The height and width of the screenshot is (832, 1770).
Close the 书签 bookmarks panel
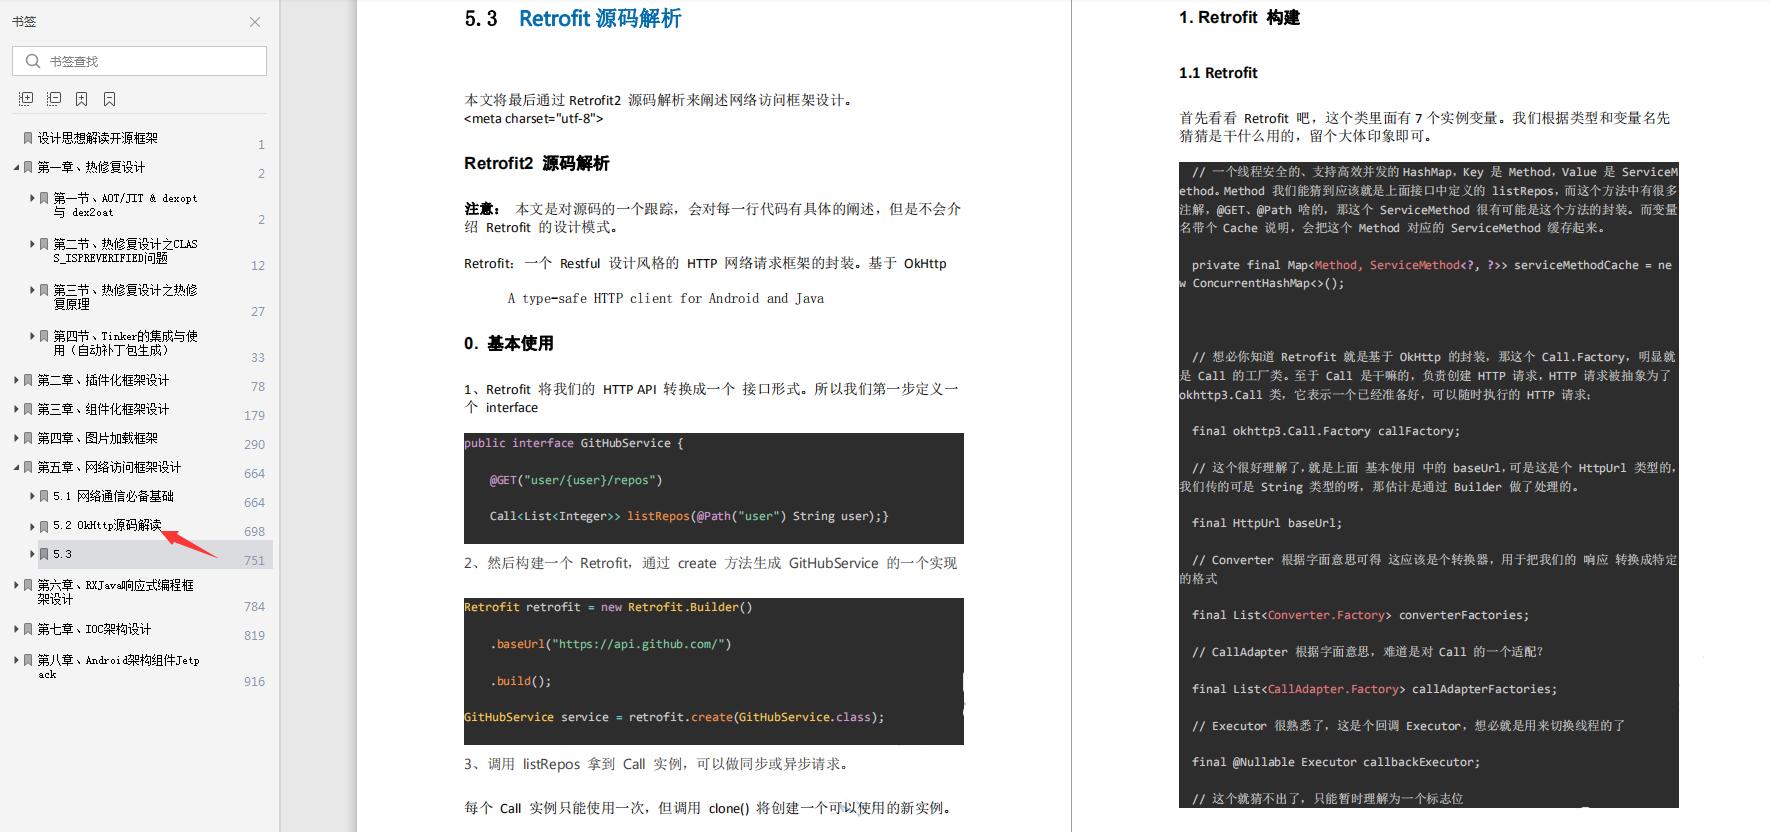coord(255,21)
